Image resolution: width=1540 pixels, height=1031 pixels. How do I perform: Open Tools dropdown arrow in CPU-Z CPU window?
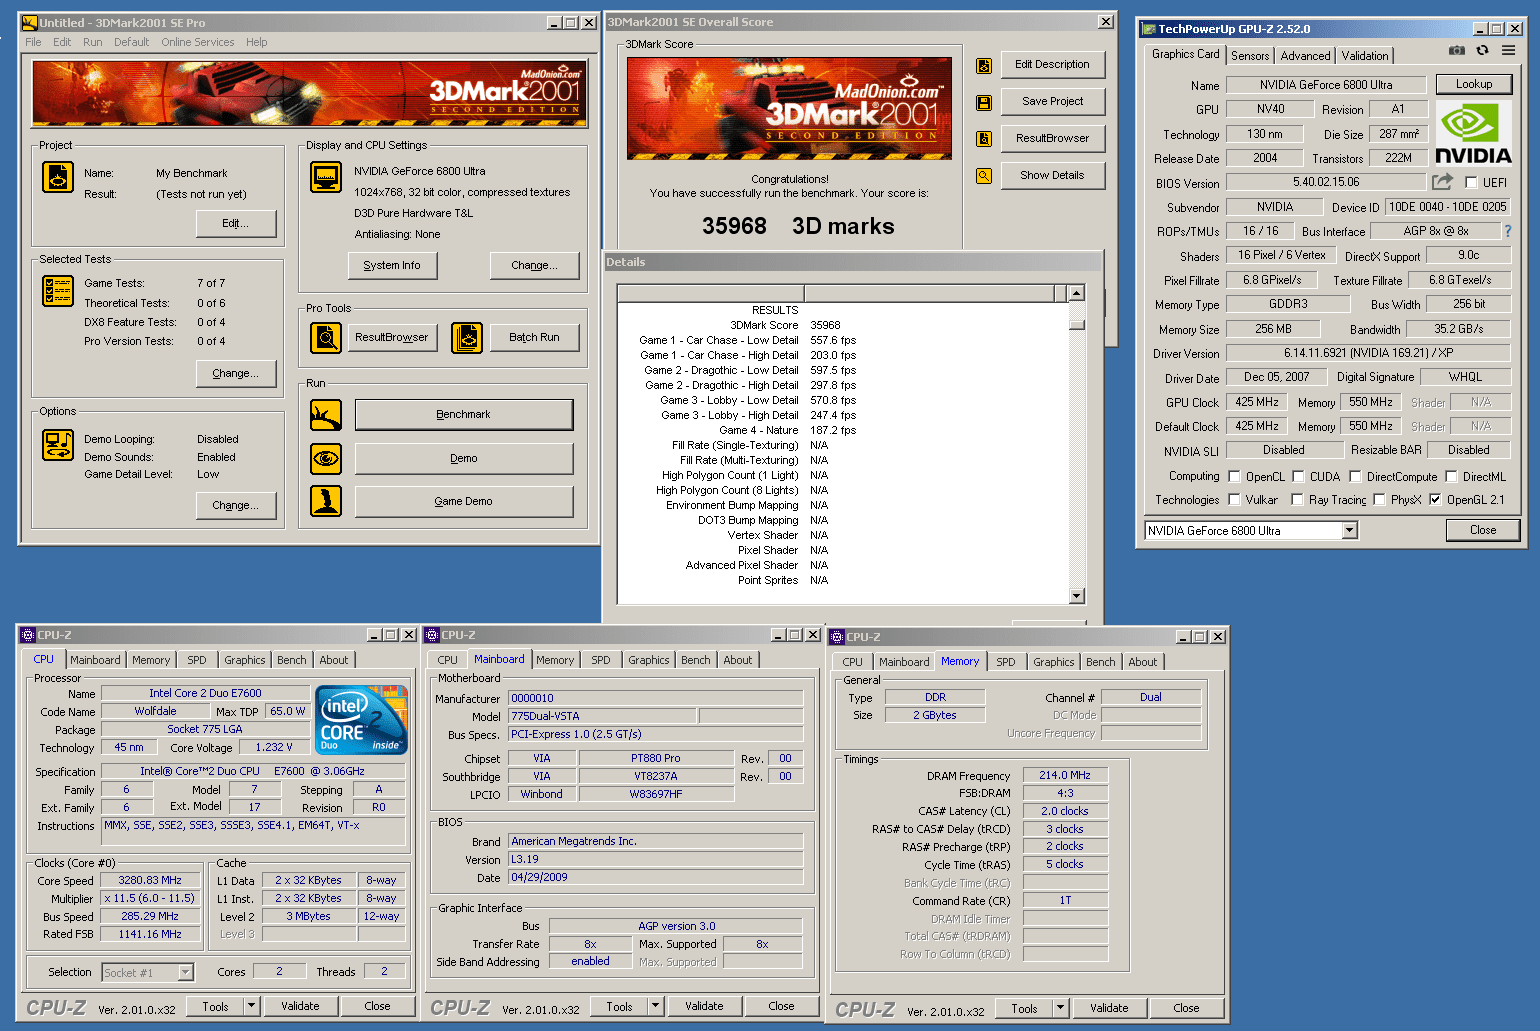coord(251,1006)
